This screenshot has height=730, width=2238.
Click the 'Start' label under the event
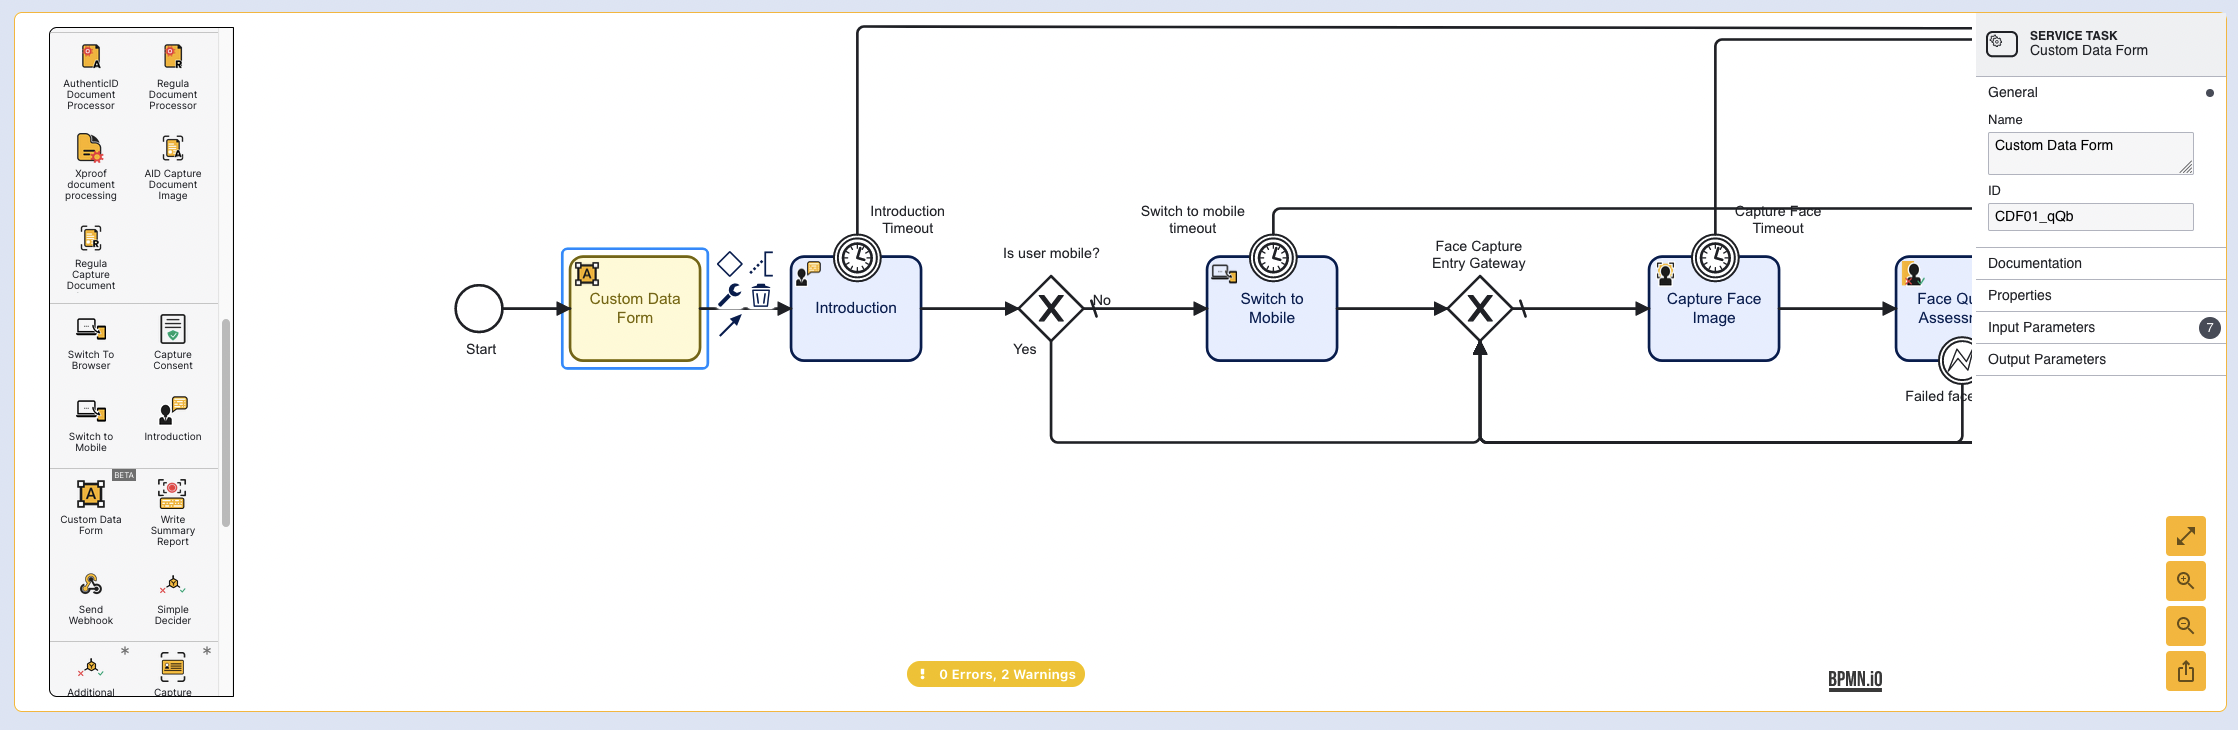click(481, 349)
